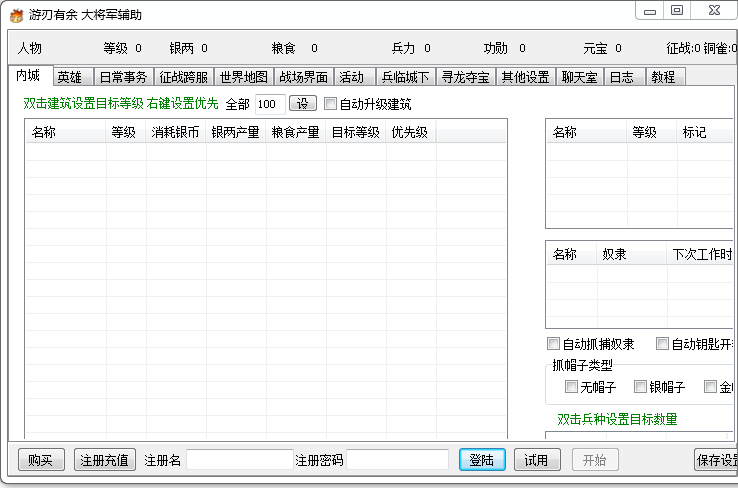This screenshot has width=738, height=488.
Task: Click the 设 button next to 100
Action: click(x=303, y=104)
